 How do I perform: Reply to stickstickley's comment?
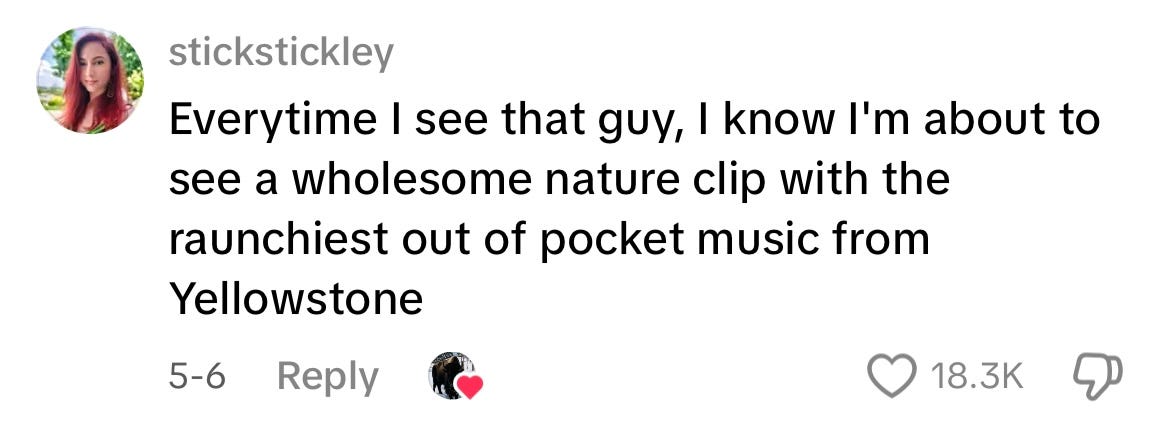(328, 378)
